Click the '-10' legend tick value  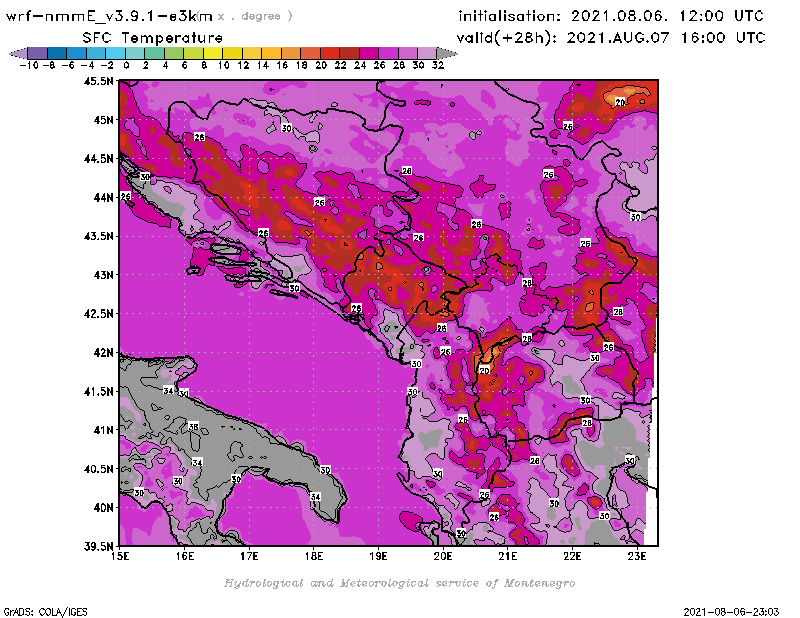29,65
